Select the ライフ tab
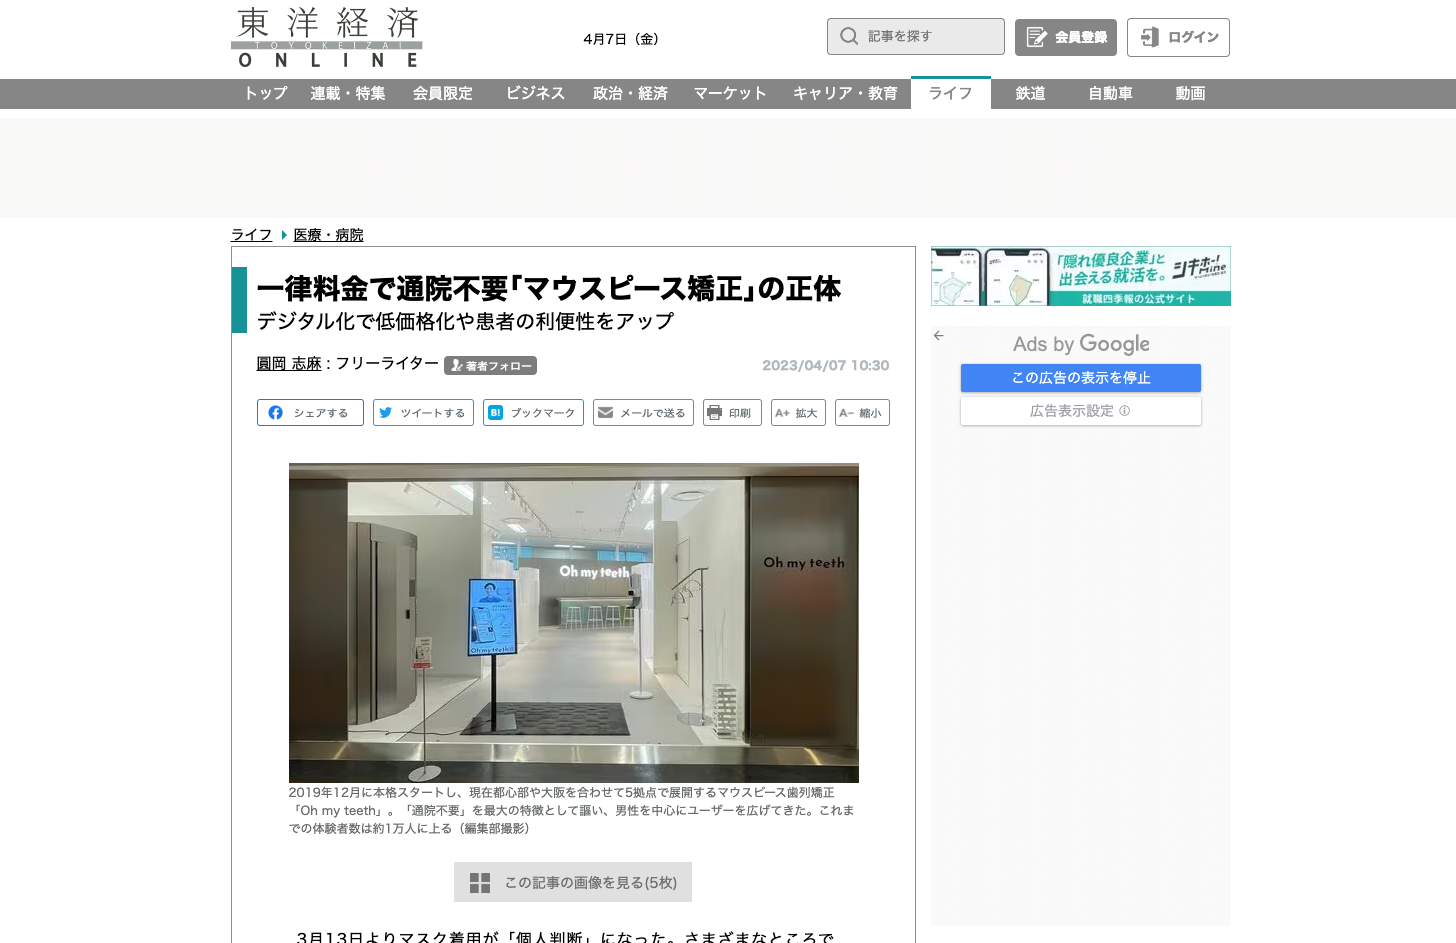The height and width of the screenshot is (943, 1456). pos(951,93)
